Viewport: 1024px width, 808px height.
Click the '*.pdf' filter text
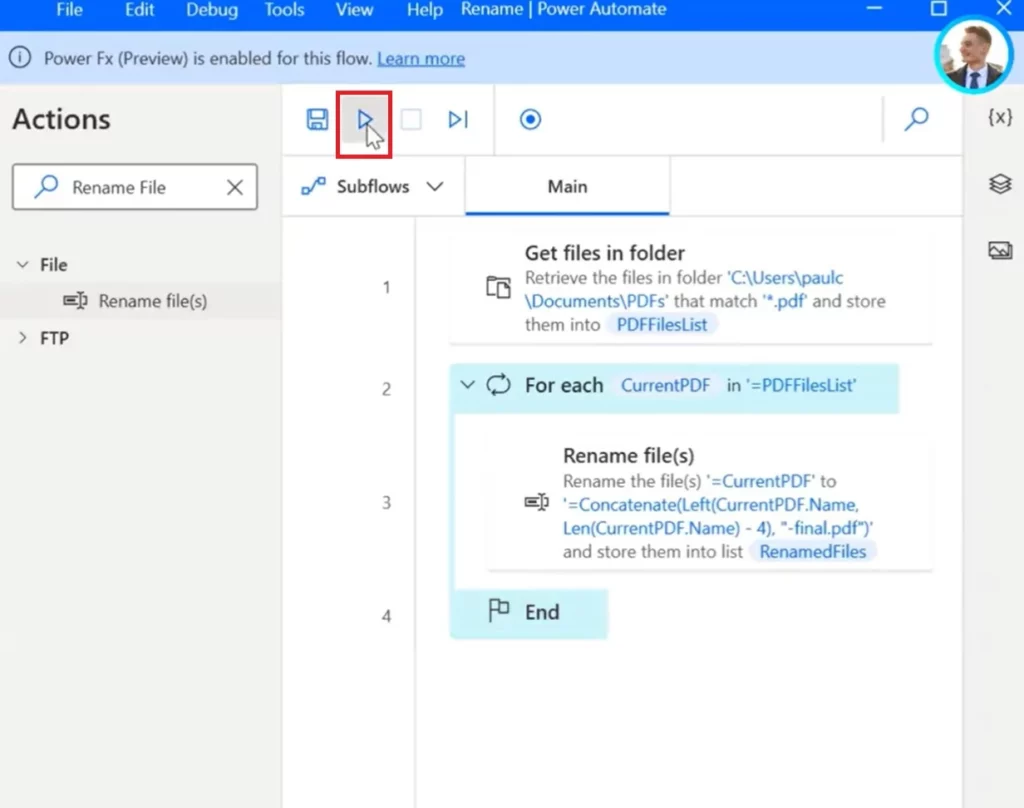784,301
